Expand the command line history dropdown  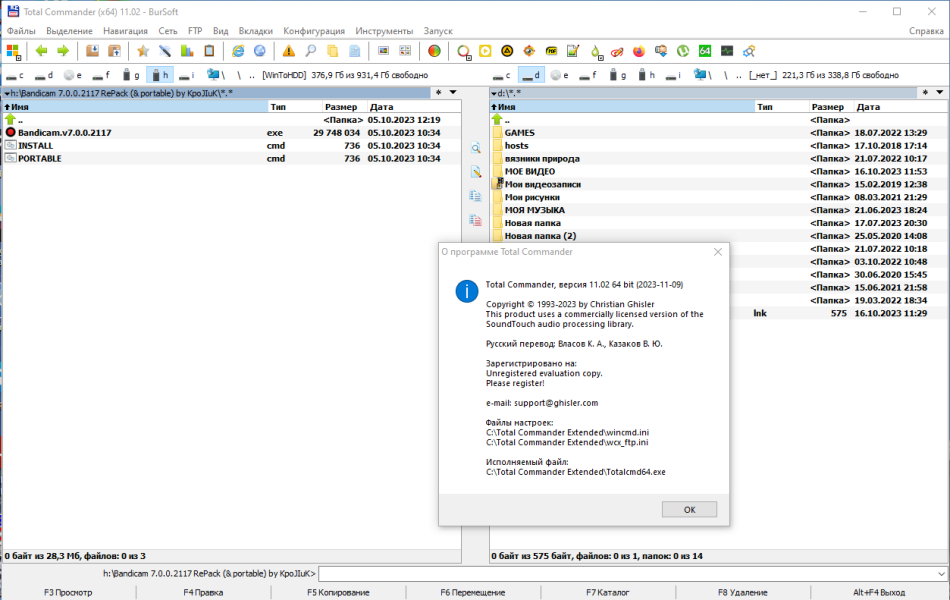click(x=941, y=573)
